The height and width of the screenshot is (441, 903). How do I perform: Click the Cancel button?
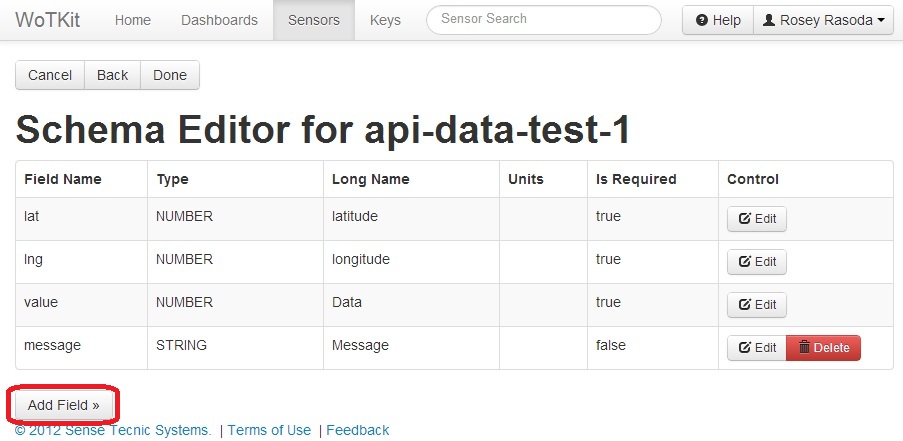coord(50,75)
